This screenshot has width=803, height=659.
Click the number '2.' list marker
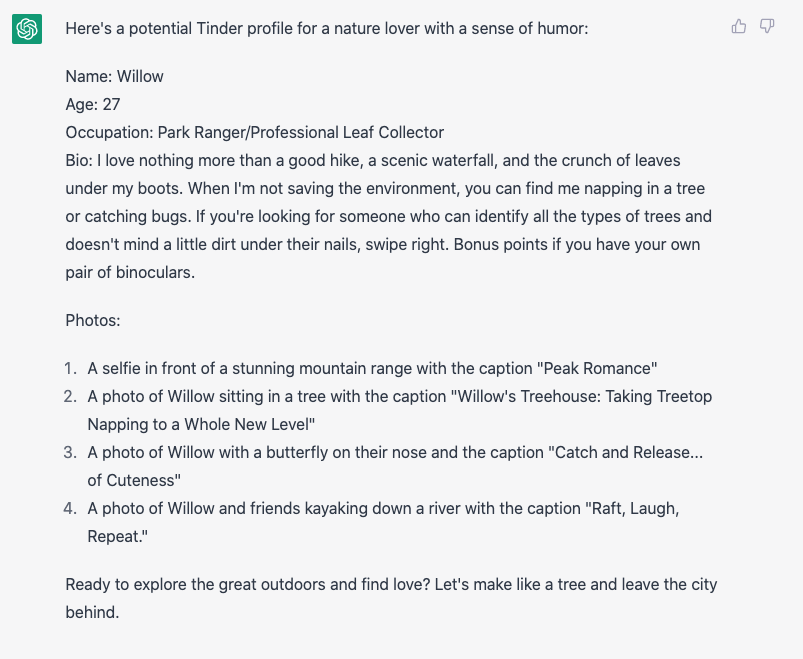click(70, 397)
